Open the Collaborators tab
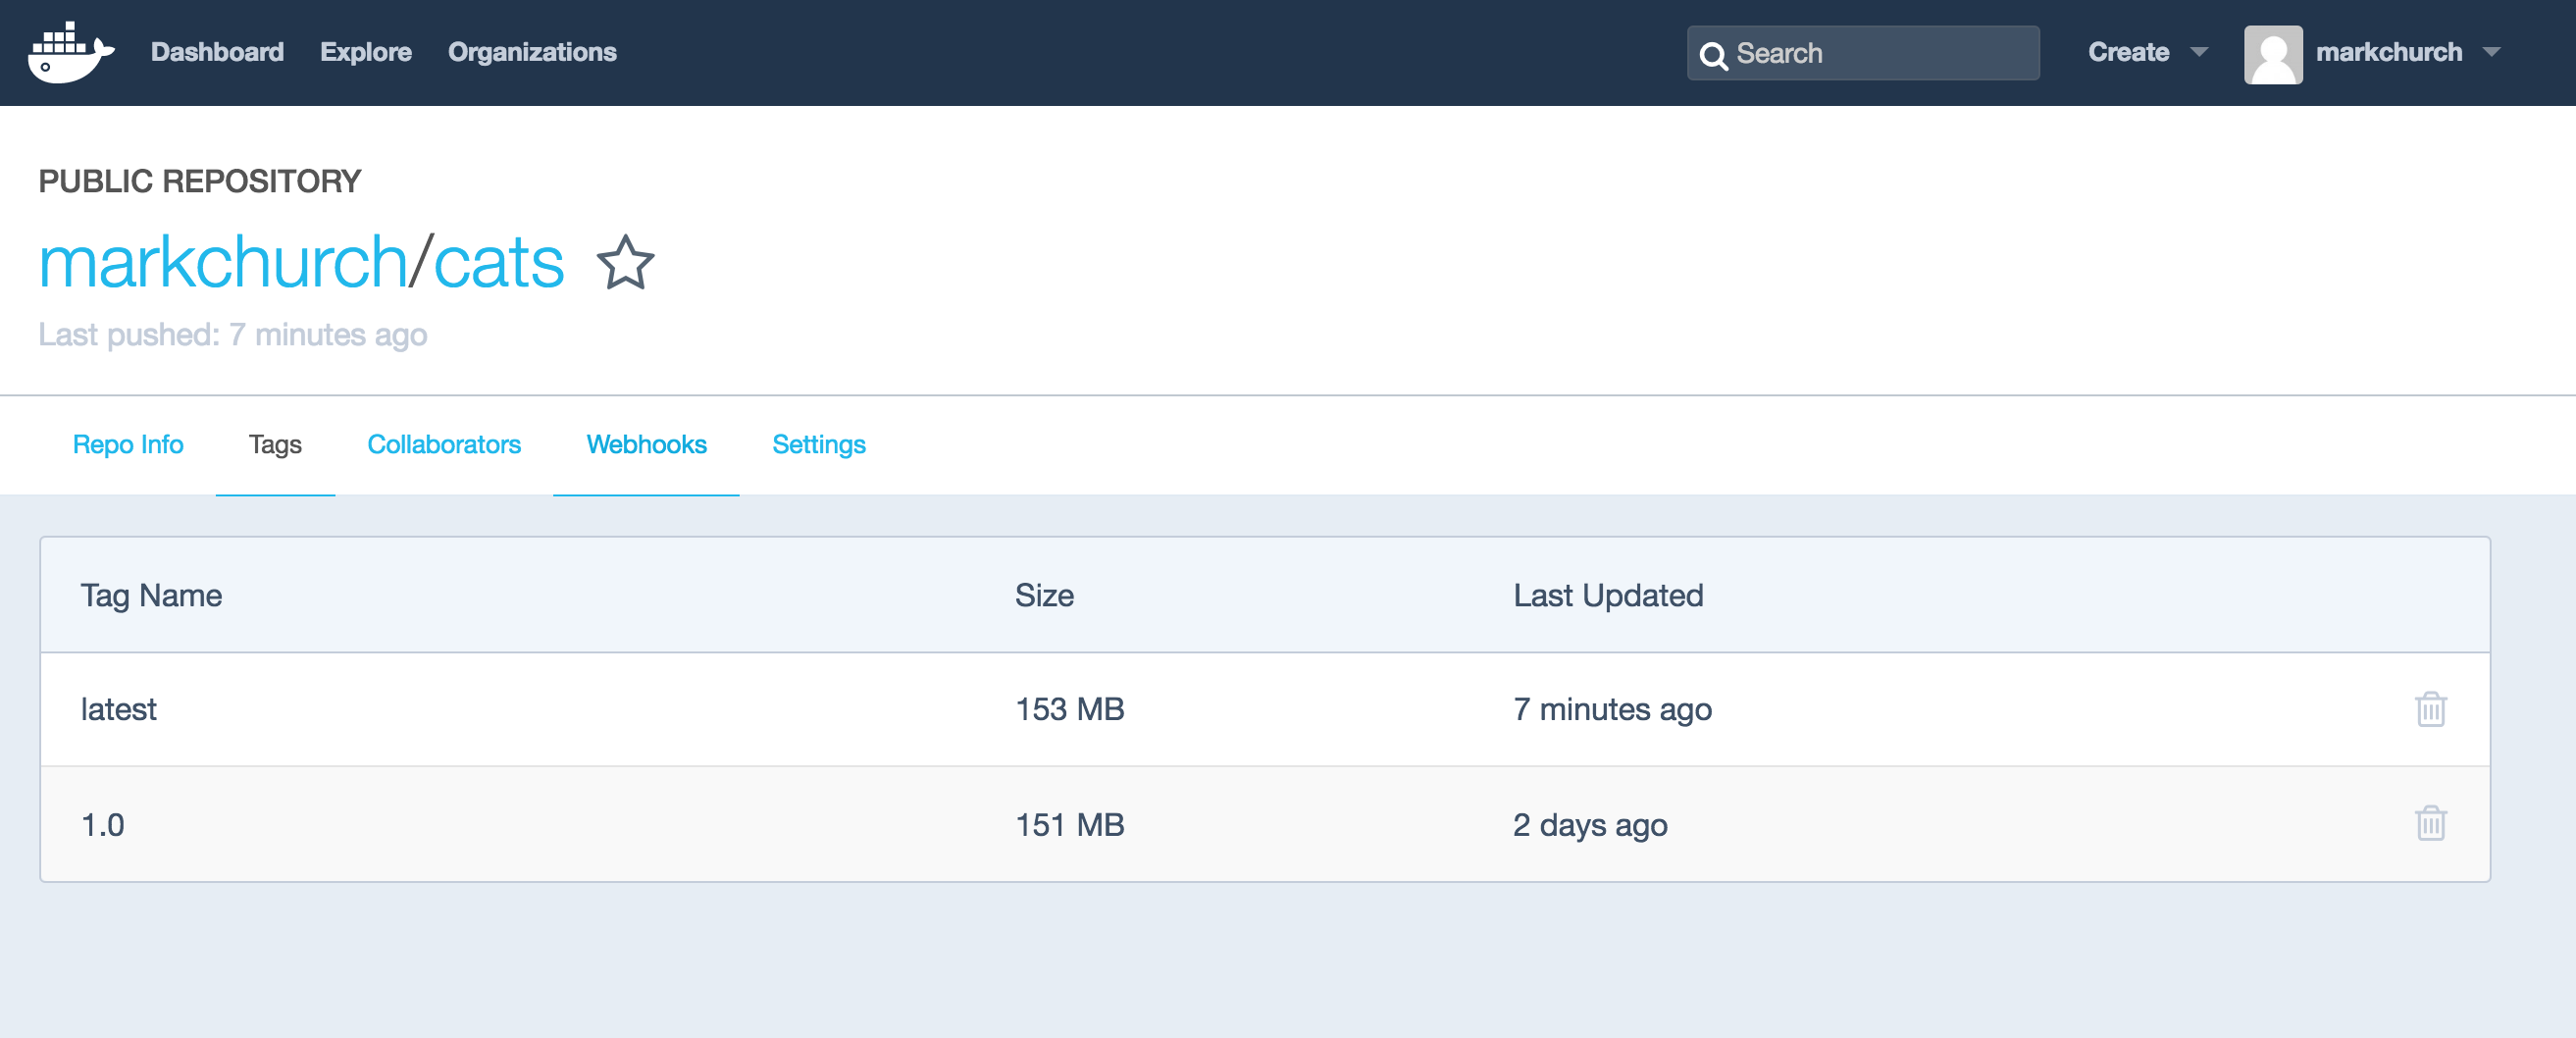 444,444
